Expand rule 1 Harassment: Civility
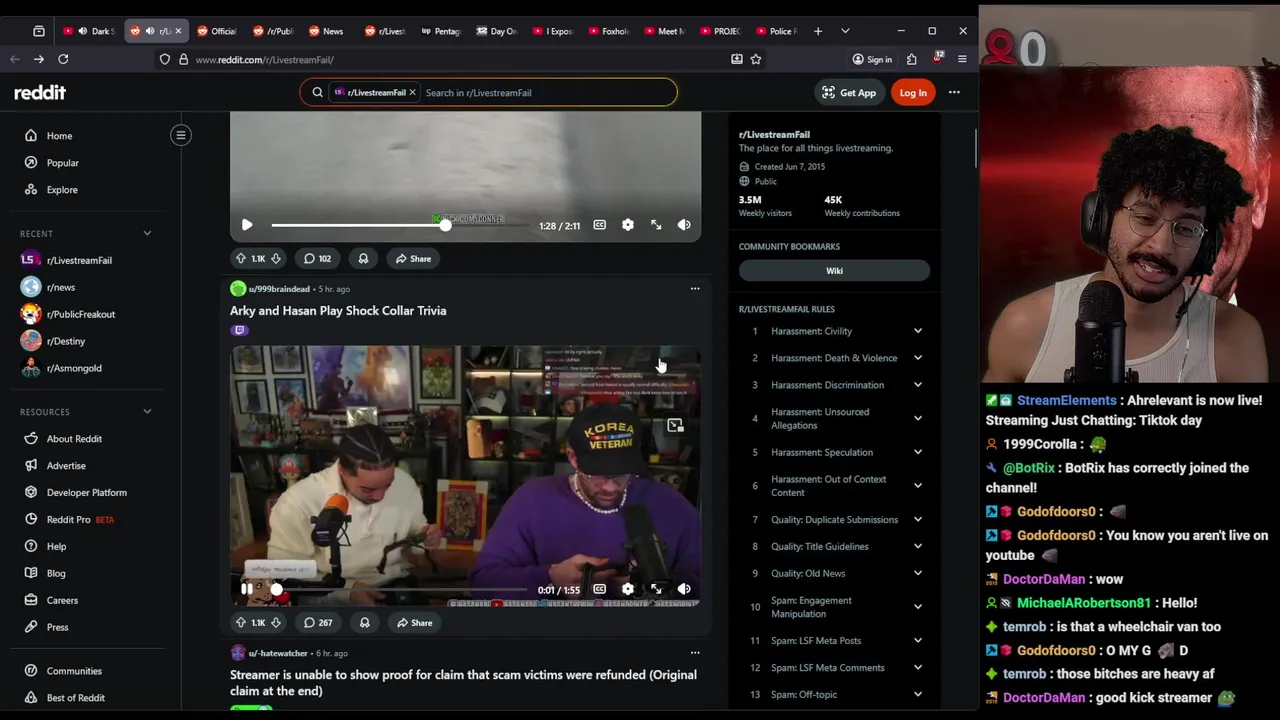 pyautogui.click(x=917, y=331)
